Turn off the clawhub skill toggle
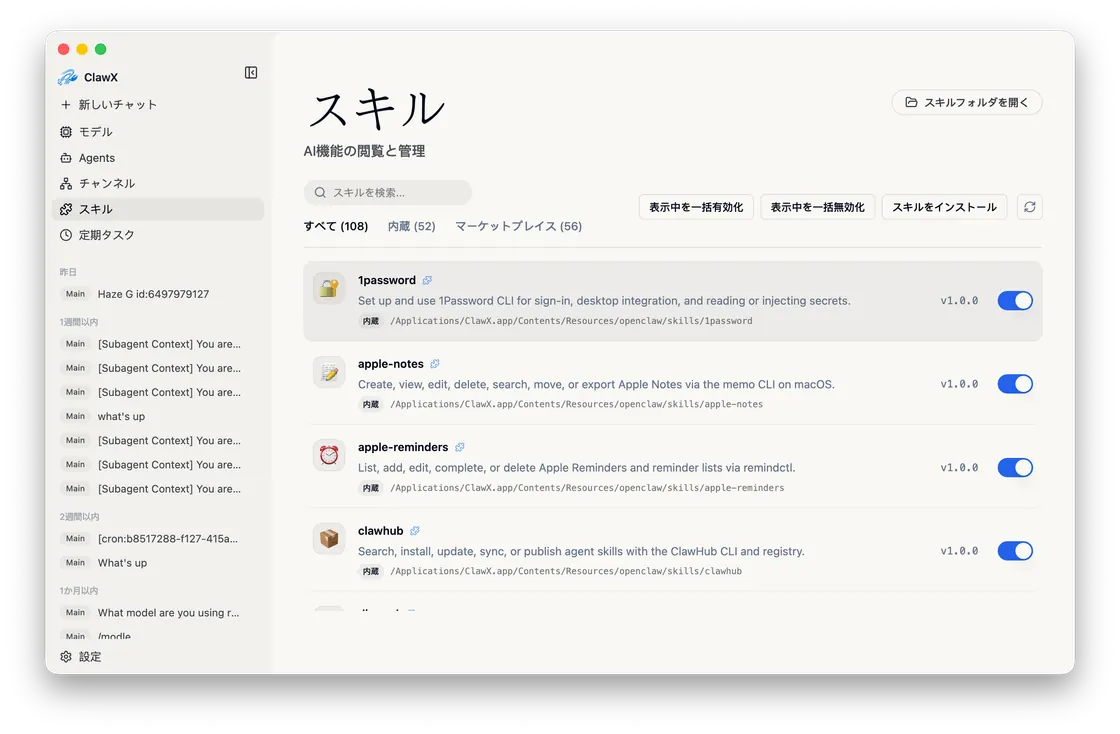Screen dimensions: 1120x734 tap(1015, 551)
